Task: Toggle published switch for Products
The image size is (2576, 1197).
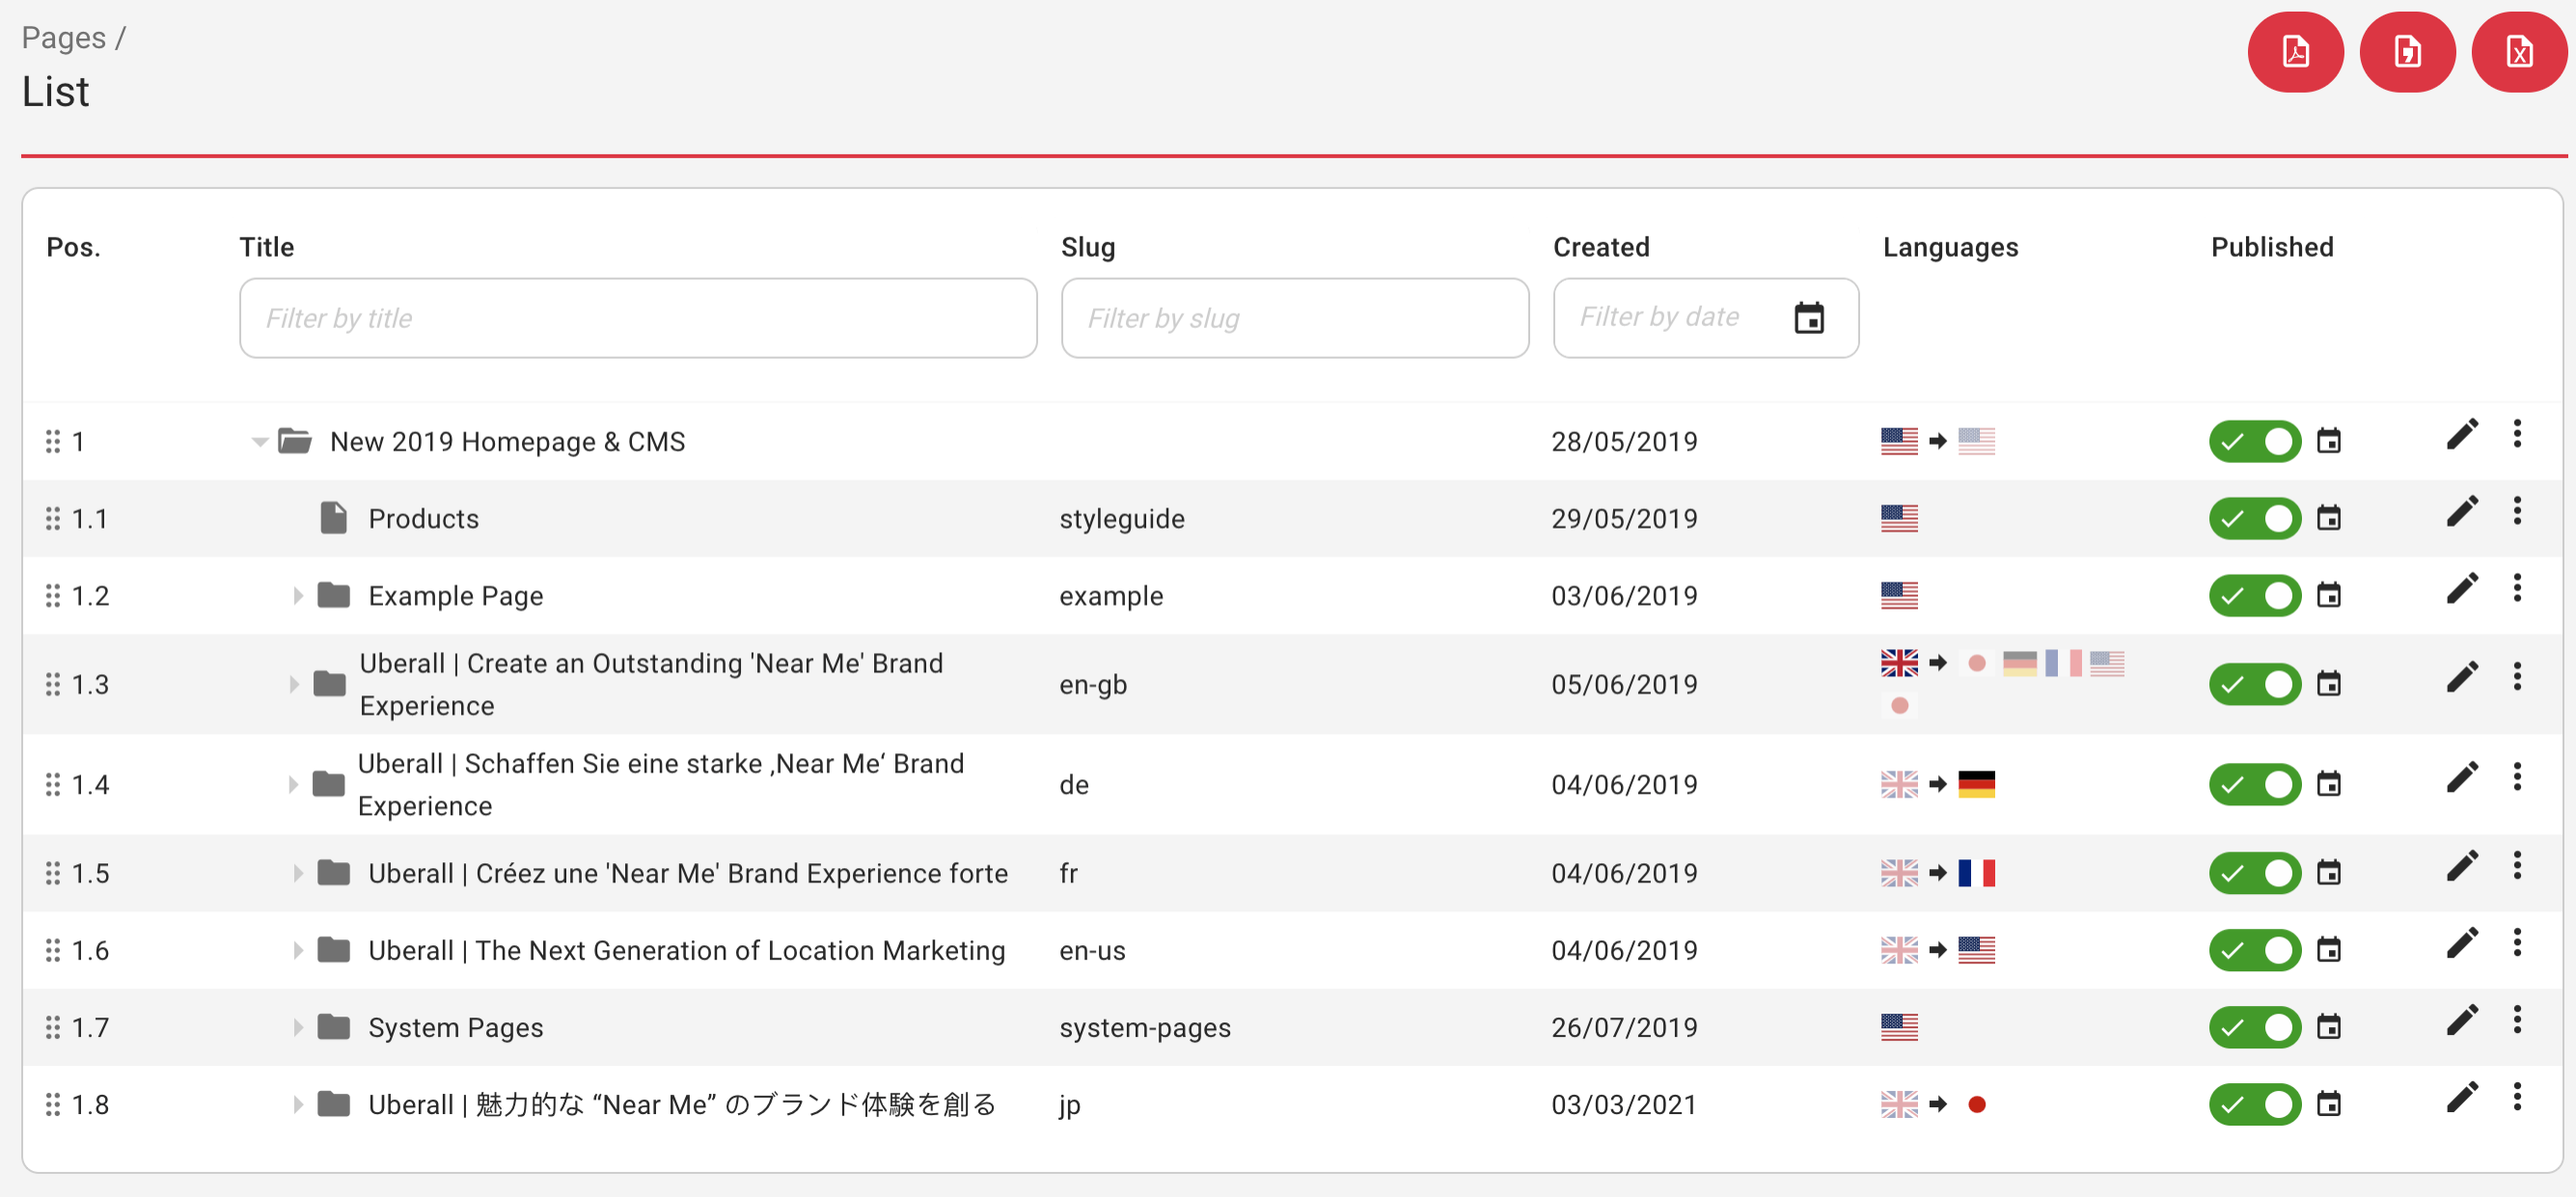Action: coord(2255,518)
